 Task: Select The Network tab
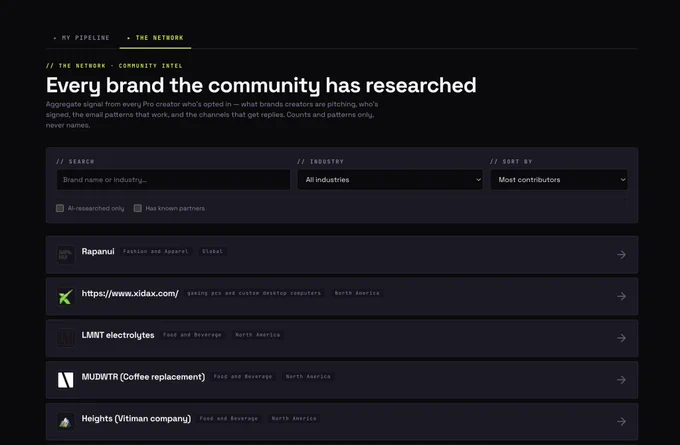[x=155, y=38]
